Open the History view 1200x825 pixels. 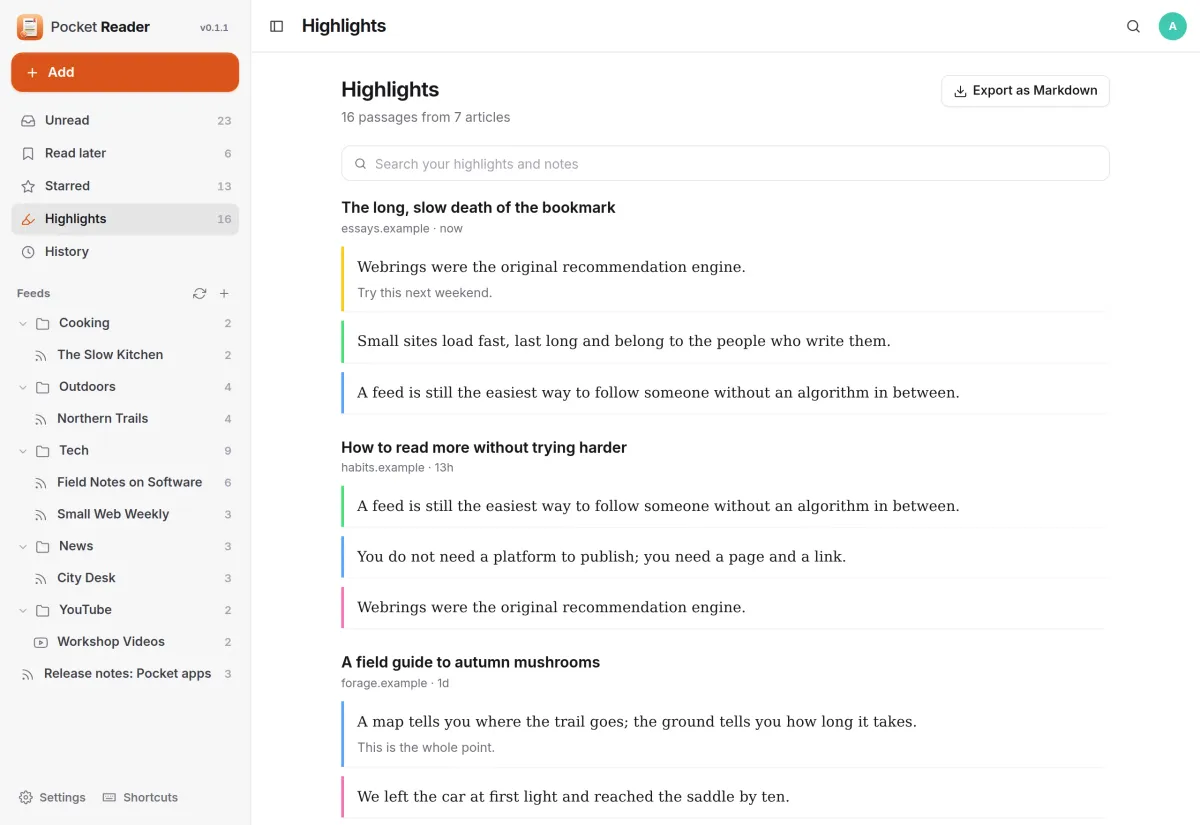[125, 252]
